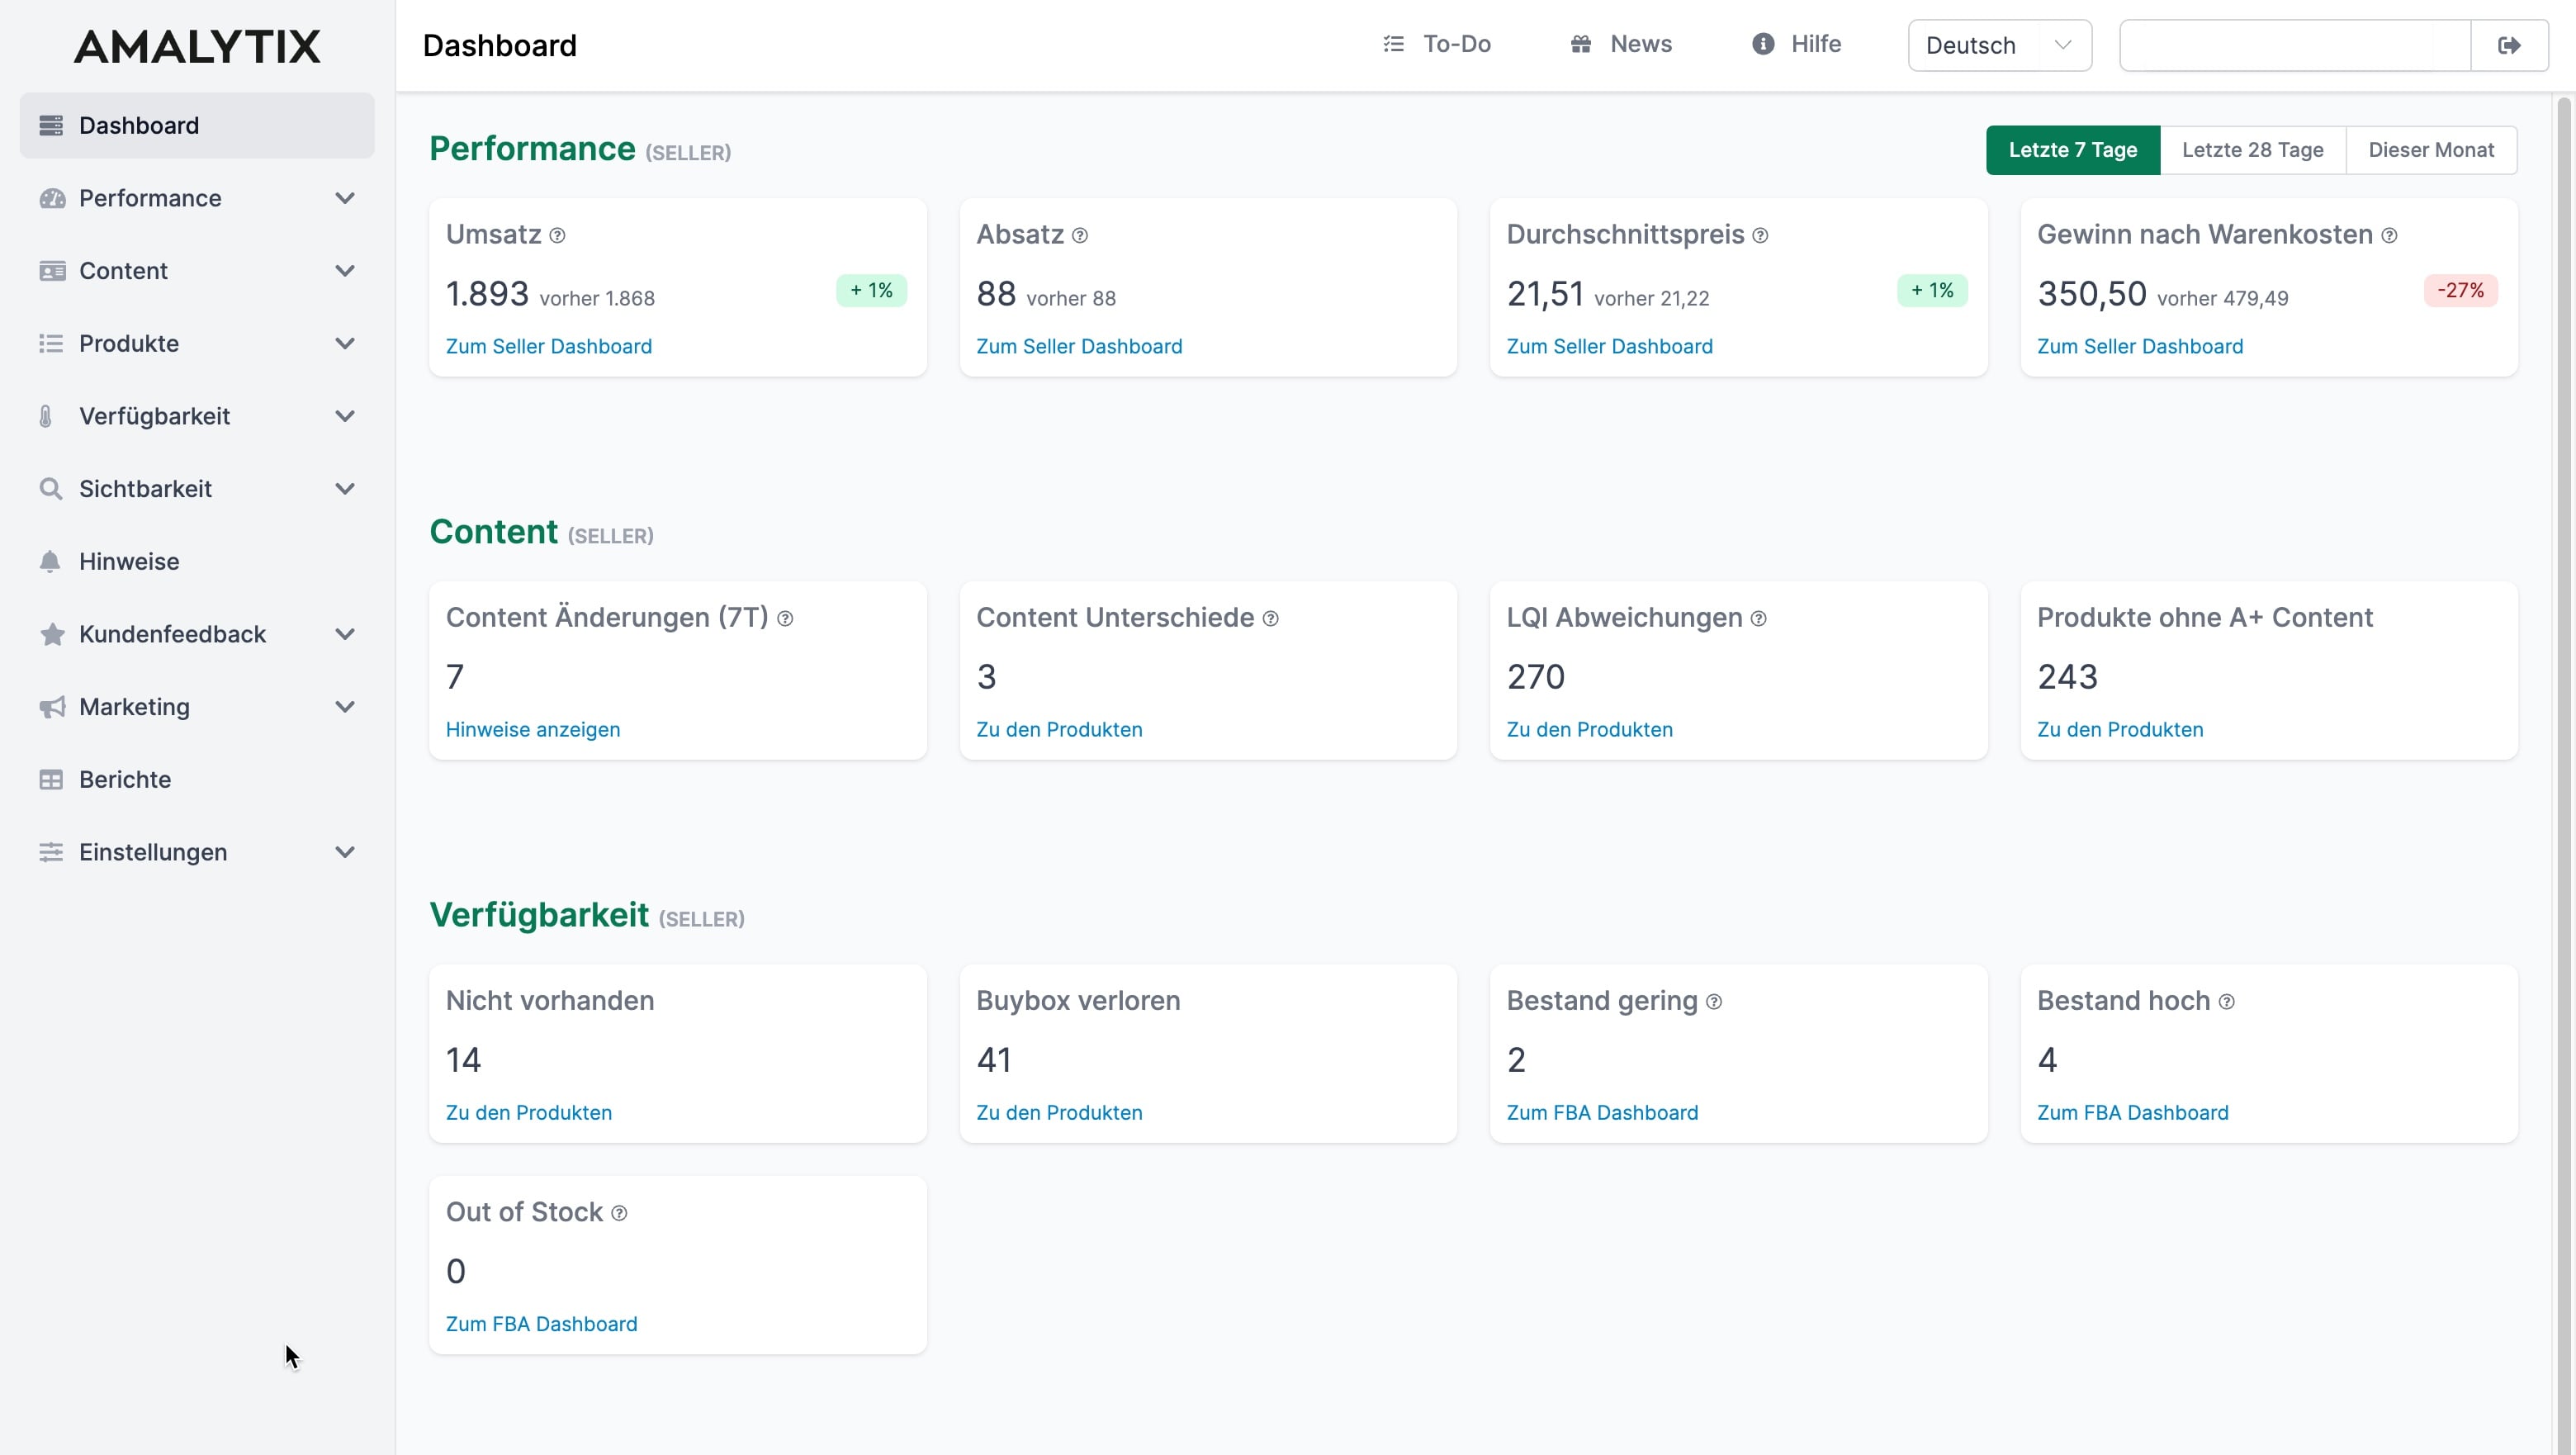
Task: Click the + 1% badge on Umsatz card
Action: pos(871,290)
